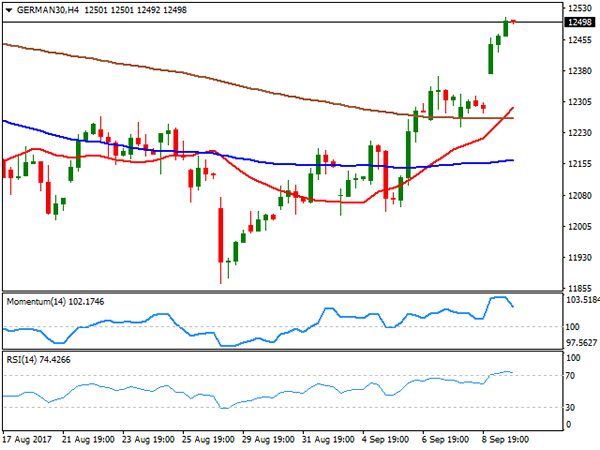This screenshot has height=450, width=600.
Task: Click the 11930 price axis label
Action: click(x=580, y=258)
